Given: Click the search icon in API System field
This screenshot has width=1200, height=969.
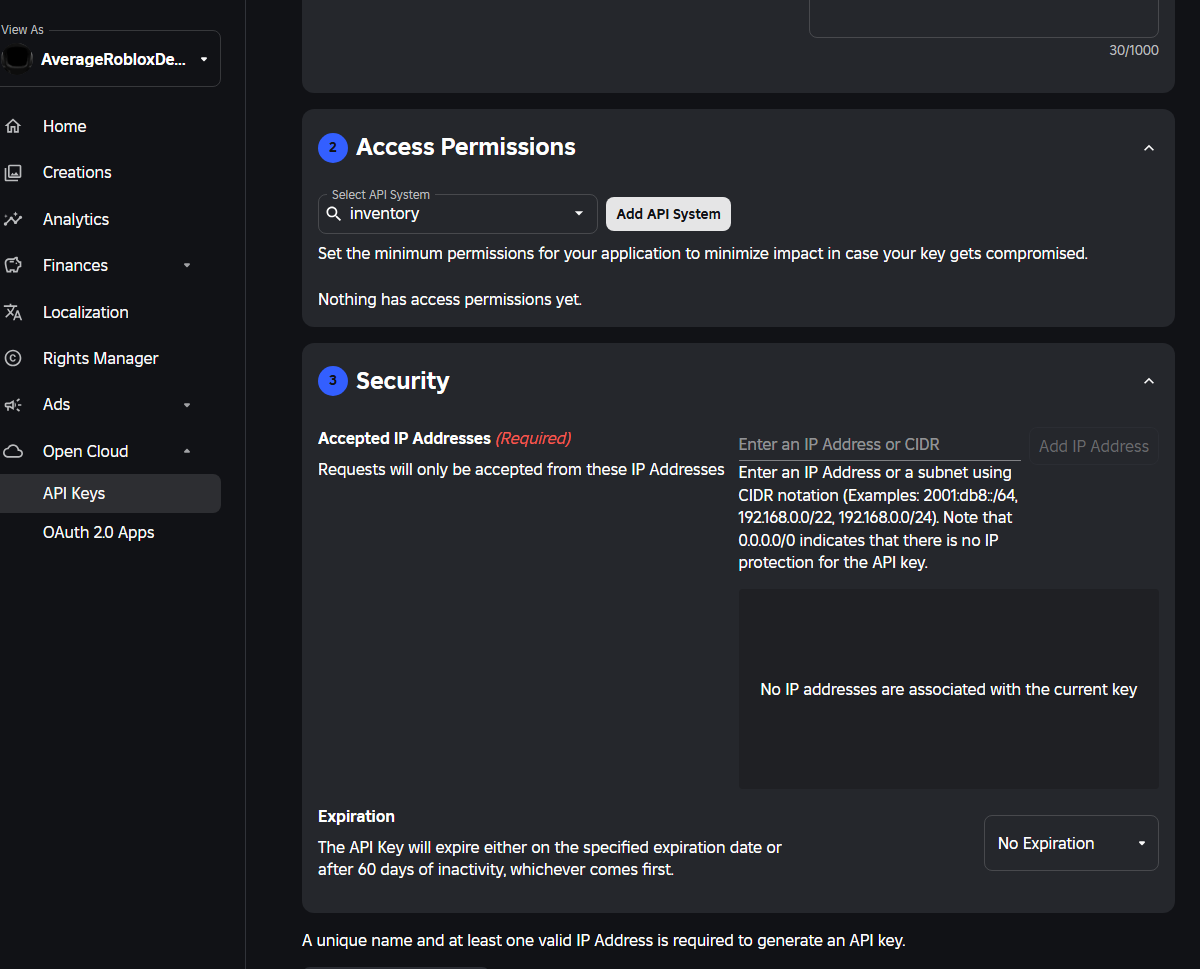Looking at the screenshot, I should coord(334,214).
